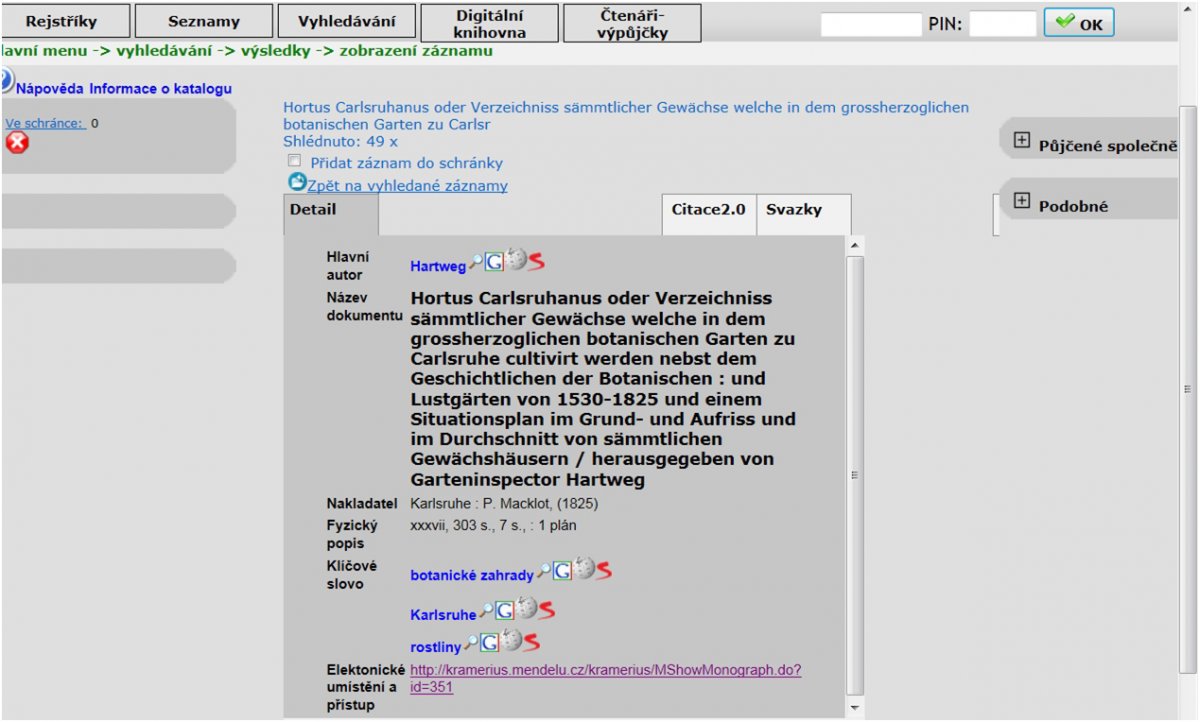Expand the Půjčené společně panel
This screenshot has width=1200, height=722.
coord(1021,141)
